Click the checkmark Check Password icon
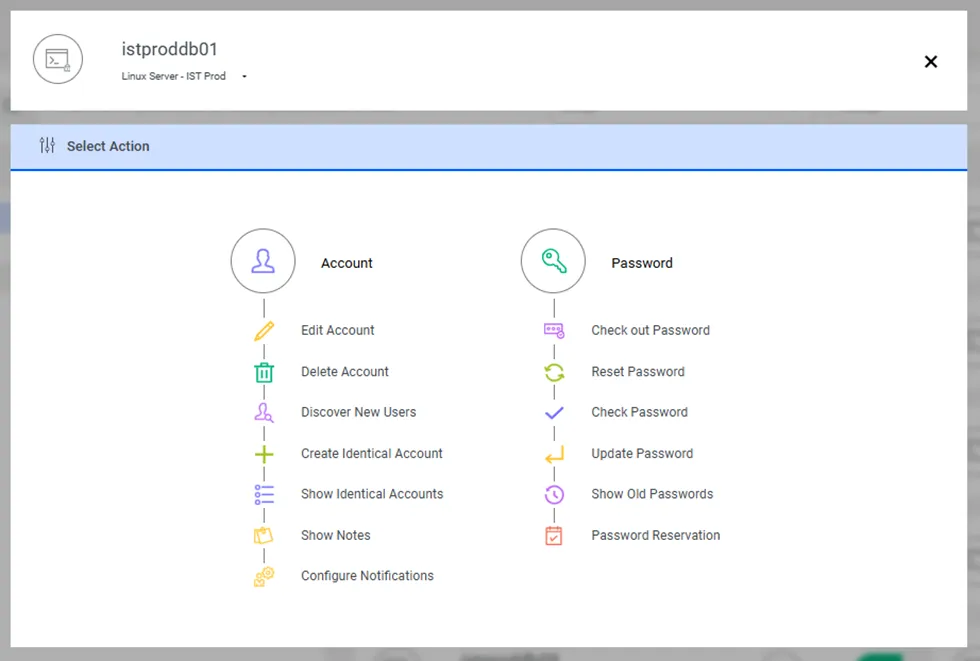 (x=554, y=412)
